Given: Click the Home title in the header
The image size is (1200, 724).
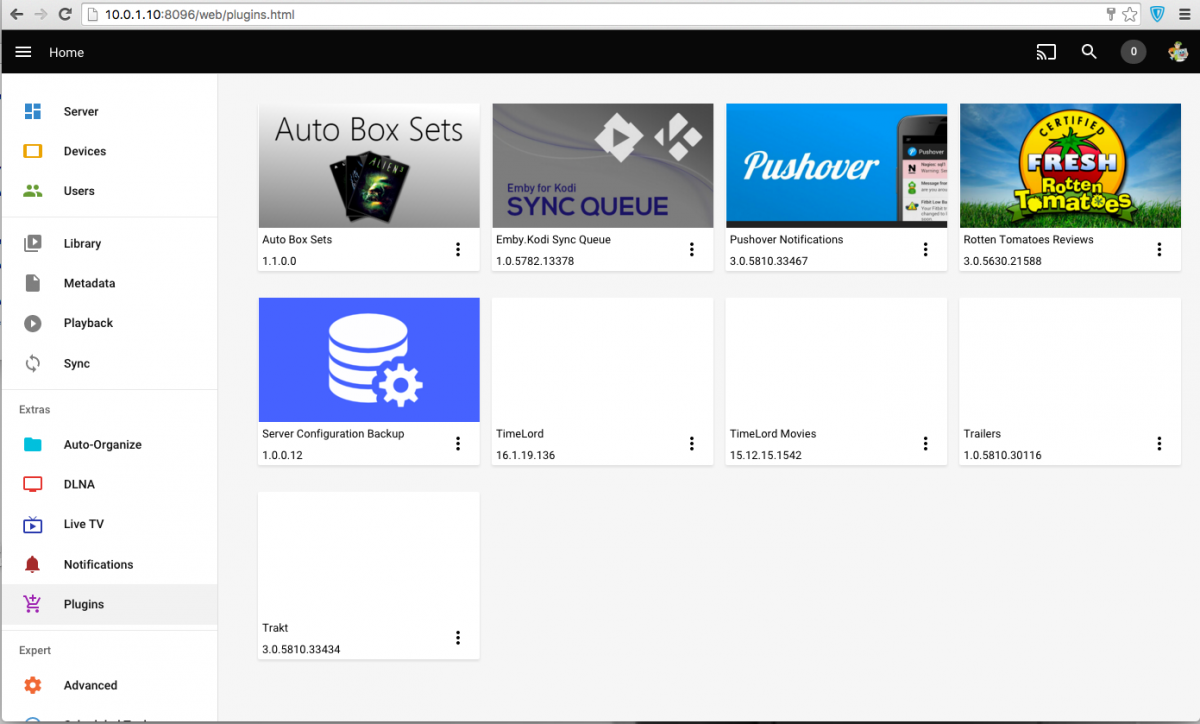Looking at the screenshot, I should click(67, 52).
